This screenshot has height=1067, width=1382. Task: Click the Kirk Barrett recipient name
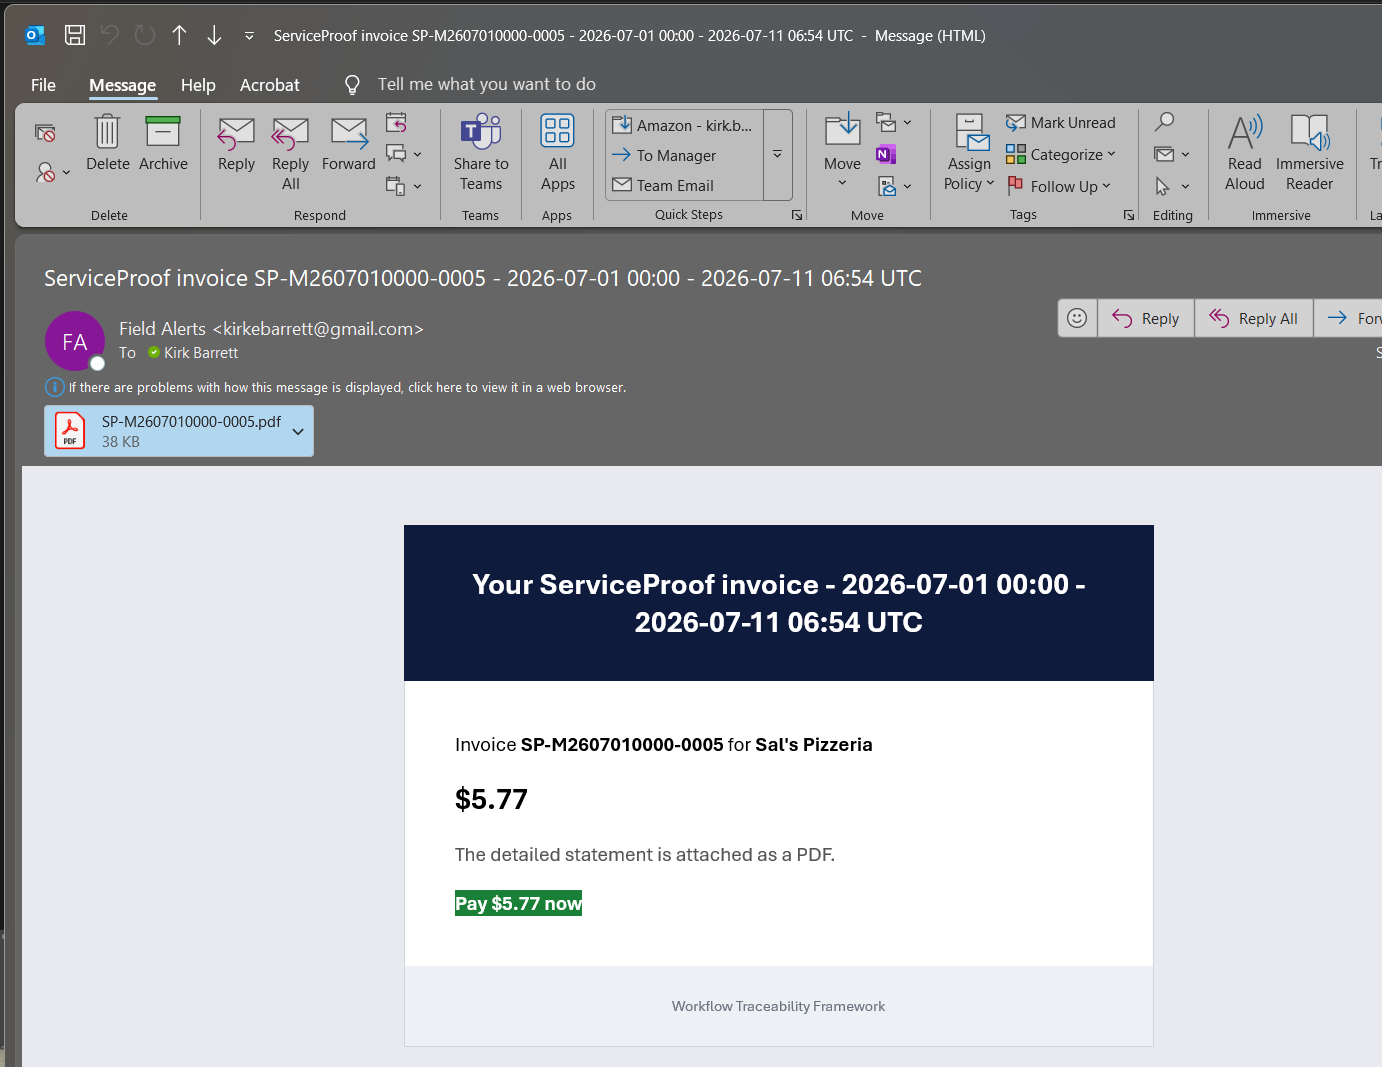click(x=201, y=353)
